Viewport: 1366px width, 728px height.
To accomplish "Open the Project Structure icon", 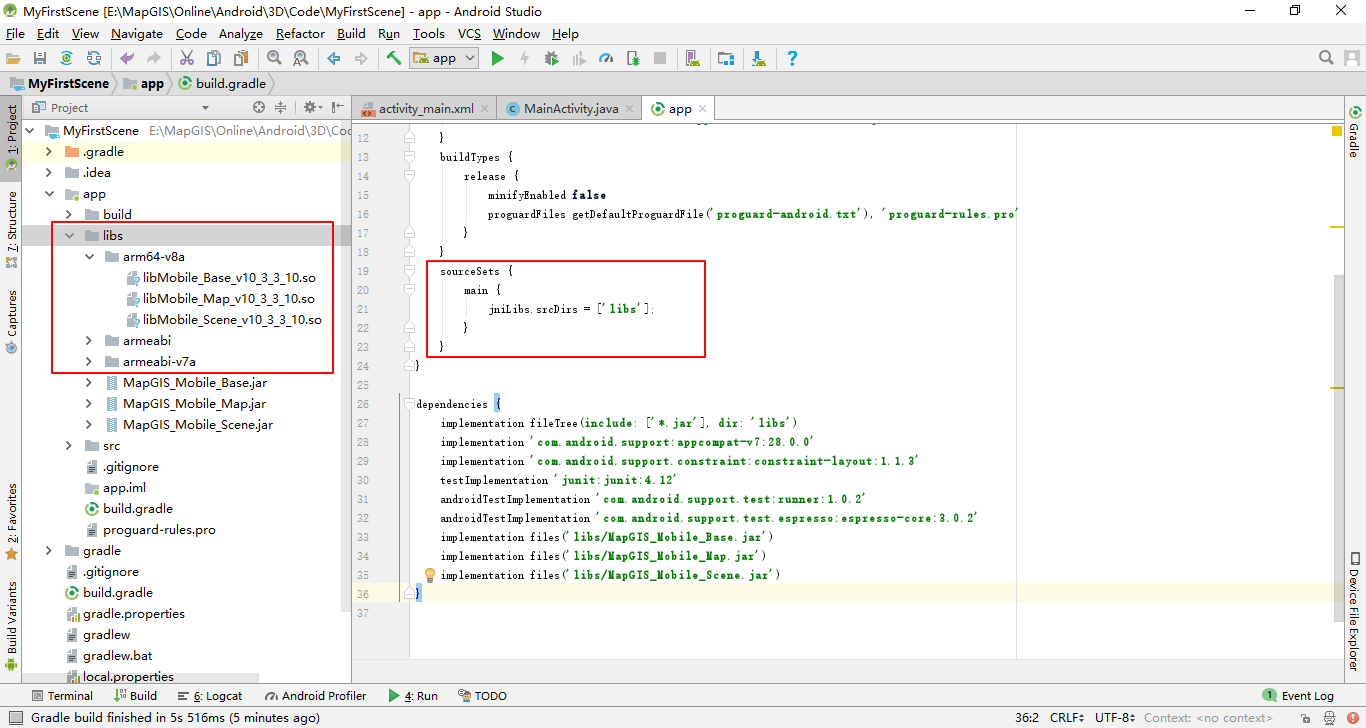I will coord(726,59).
